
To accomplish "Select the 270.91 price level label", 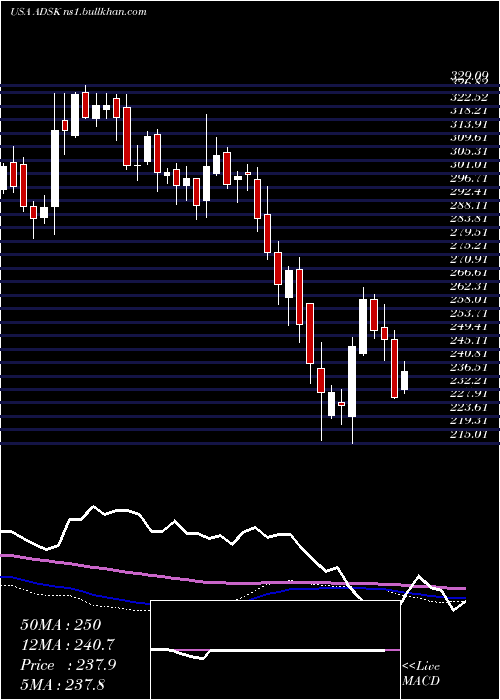I will 469,259.
